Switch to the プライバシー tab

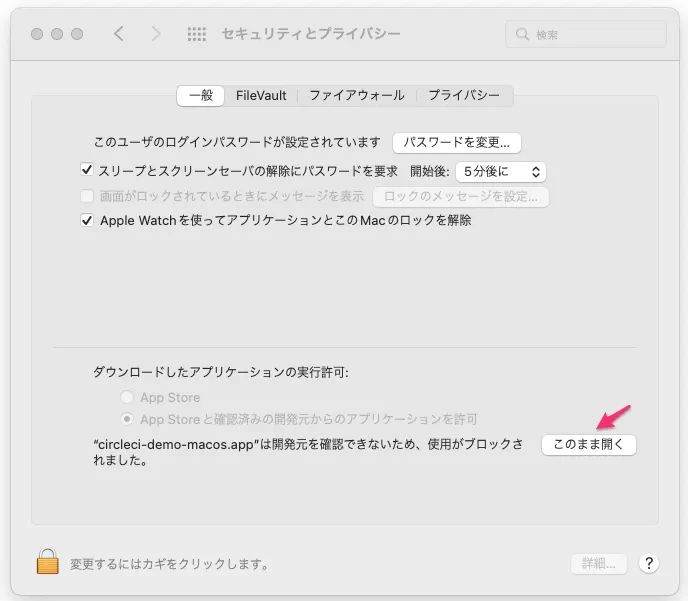click(x=464, y=95)
